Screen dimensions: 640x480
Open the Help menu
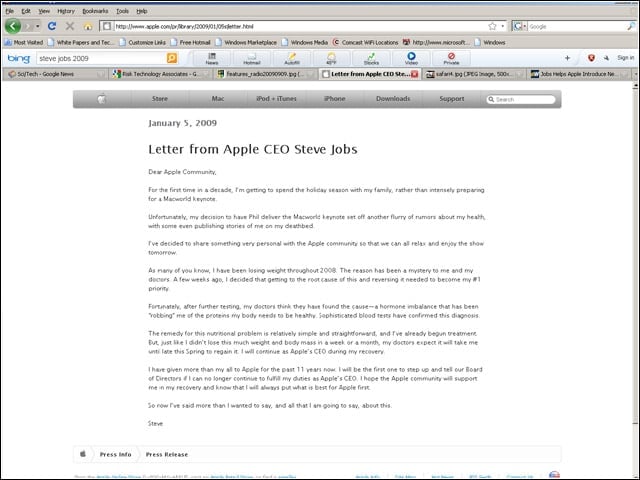[142, 11]
